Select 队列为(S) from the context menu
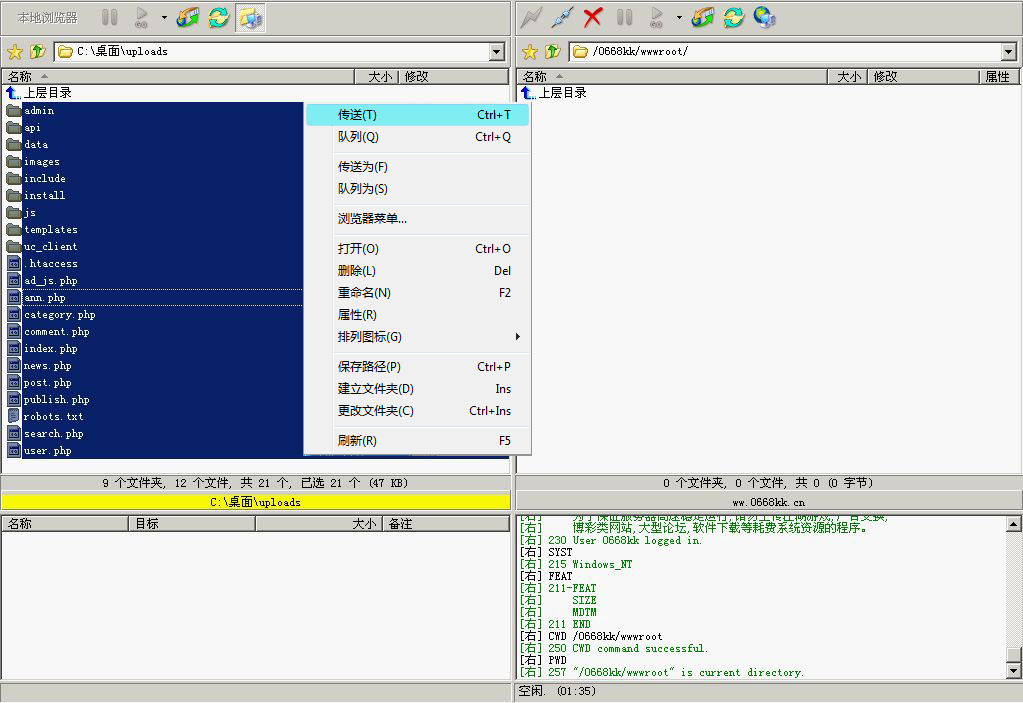This screenshot has width=1023, height=703. coord(418,188)
